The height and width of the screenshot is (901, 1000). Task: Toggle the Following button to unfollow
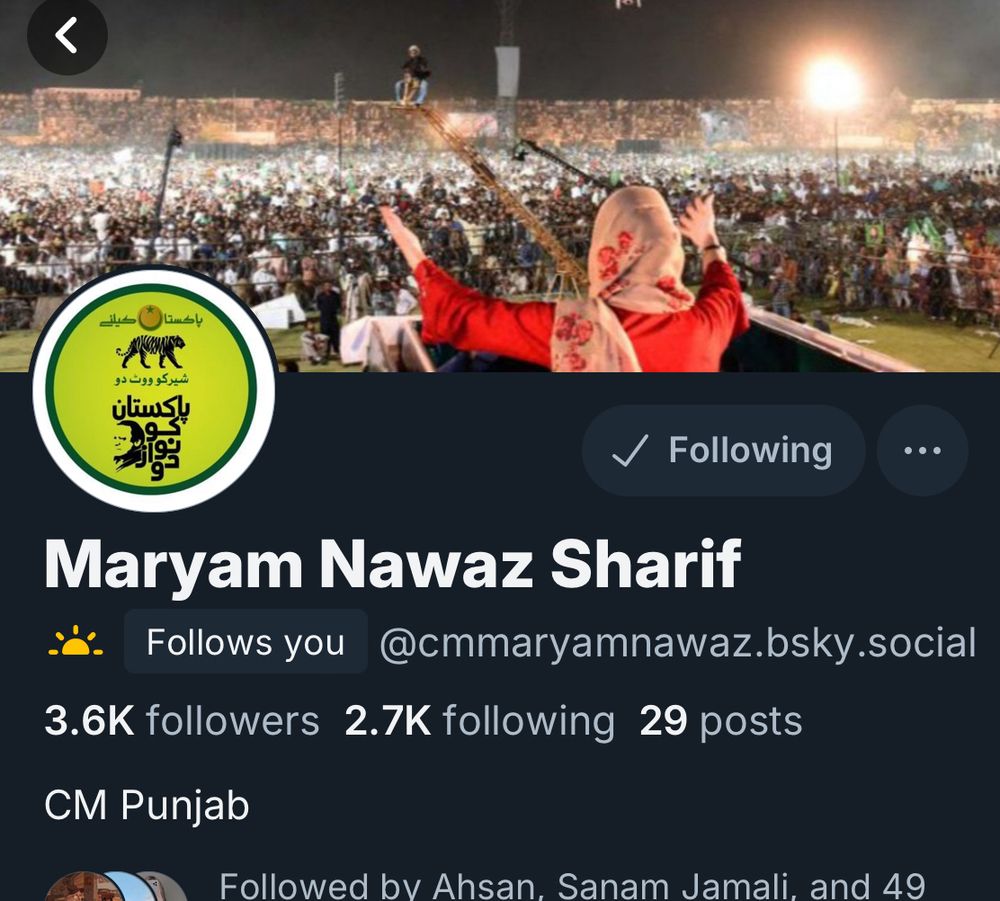point(723,450)
